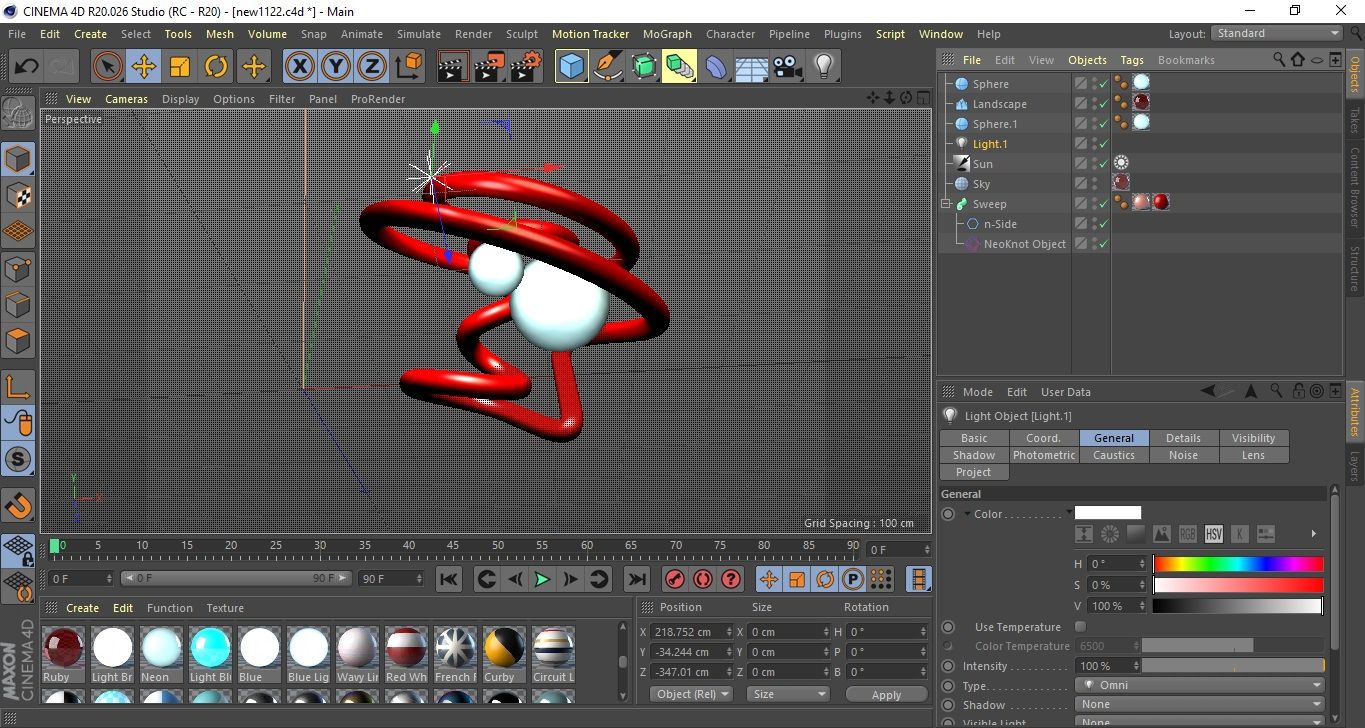Select the NeoKnot Object in hierarchy
This screenshot has width=1365, height=728.
1024,244
